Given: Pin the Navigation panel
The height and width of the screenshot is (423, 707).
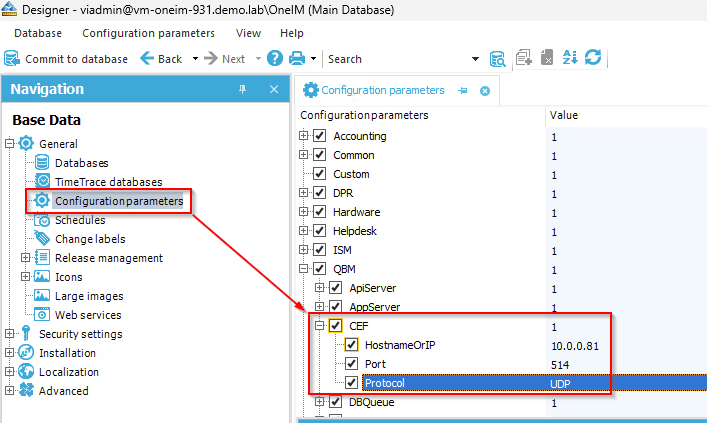Looking at the screenshot, I should [x=243, y=89].
